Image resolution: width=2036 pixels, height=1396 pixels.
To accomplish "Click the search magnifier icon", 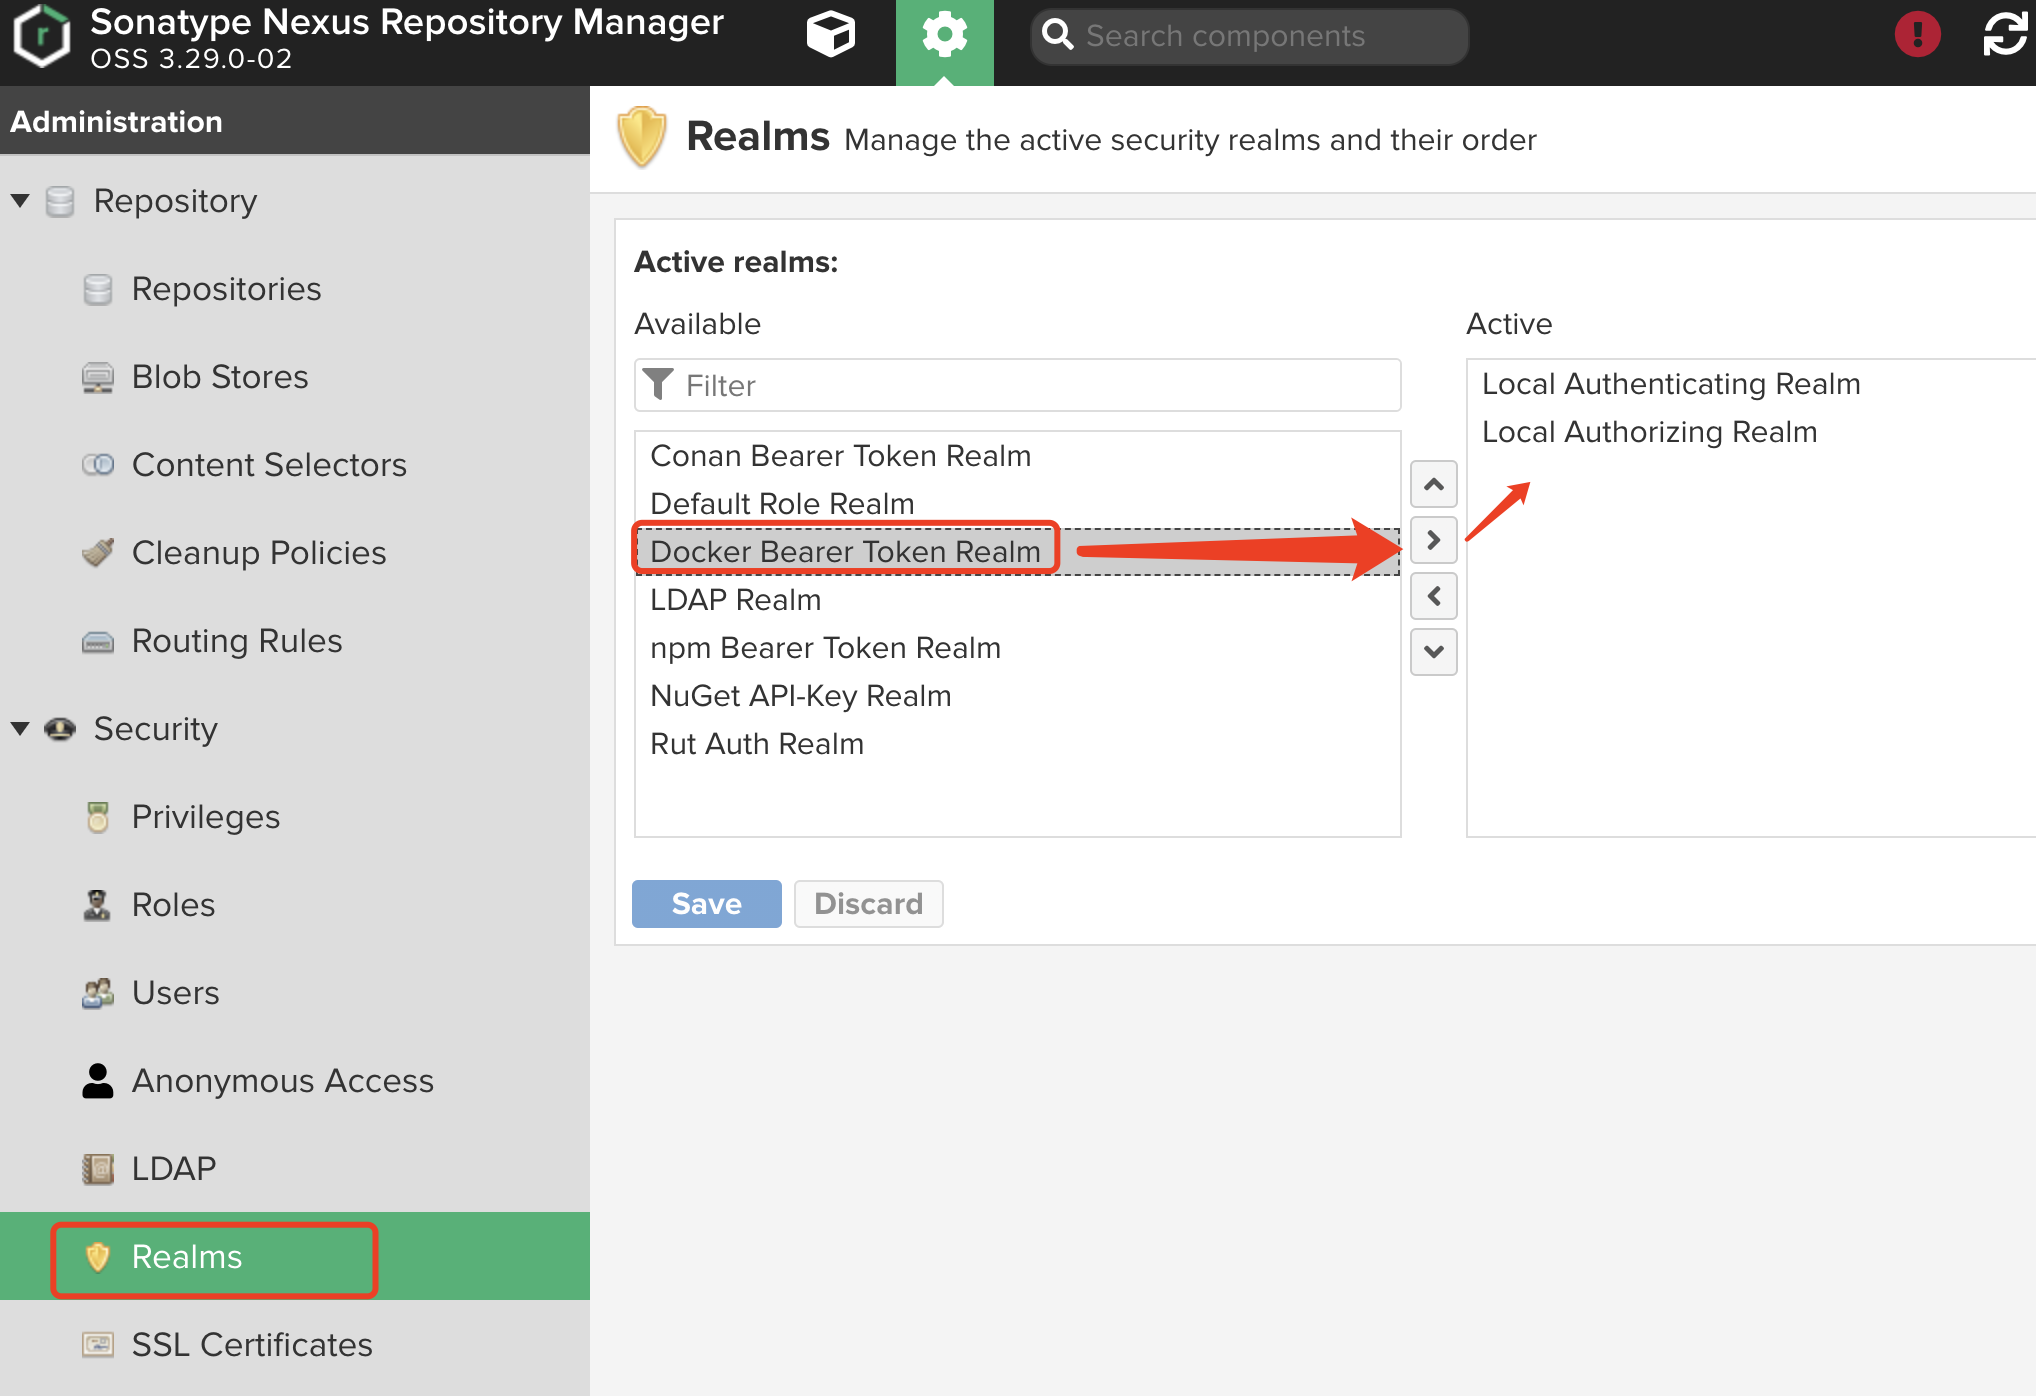I will point(1057,35).
